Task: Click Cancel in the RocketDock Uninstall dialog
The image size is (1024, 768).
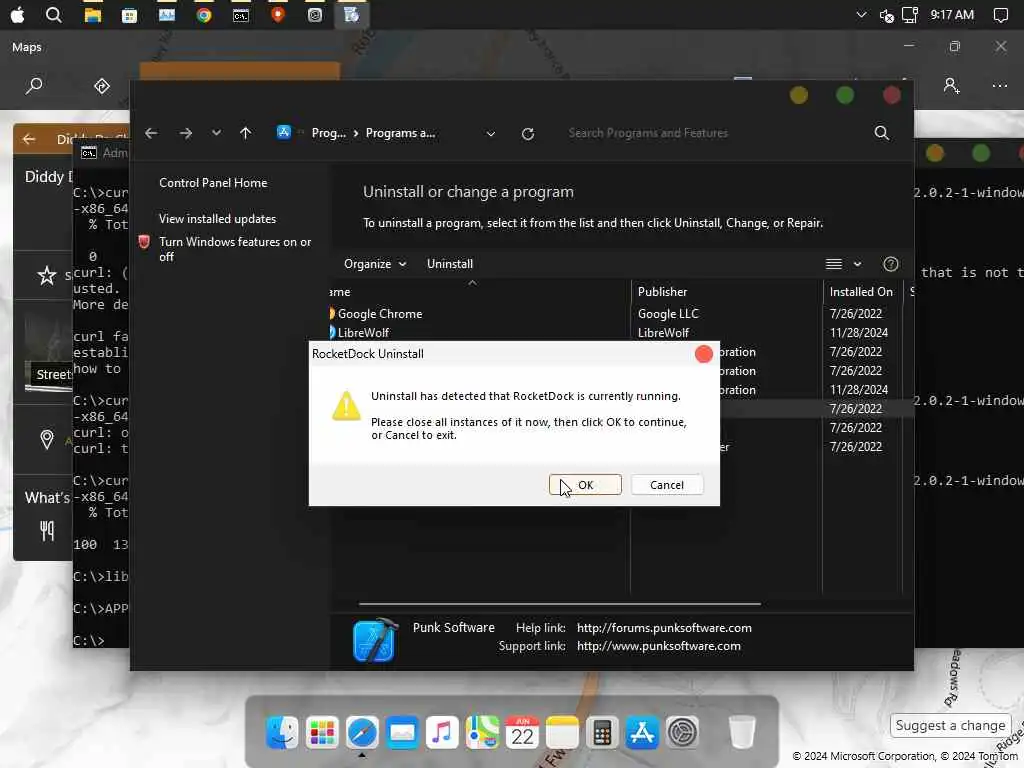Action: click(666, 485)
